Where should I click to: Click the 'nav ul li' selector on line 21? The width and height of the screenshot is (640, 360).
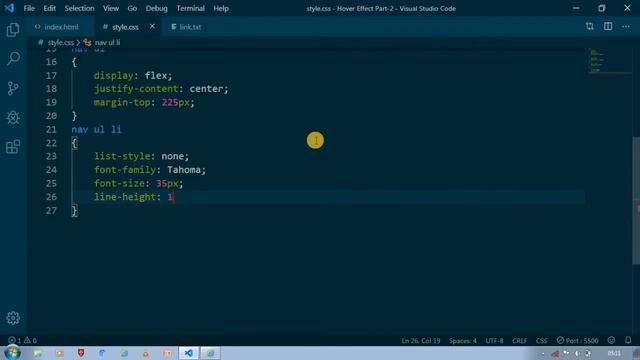tap(96, 129)
